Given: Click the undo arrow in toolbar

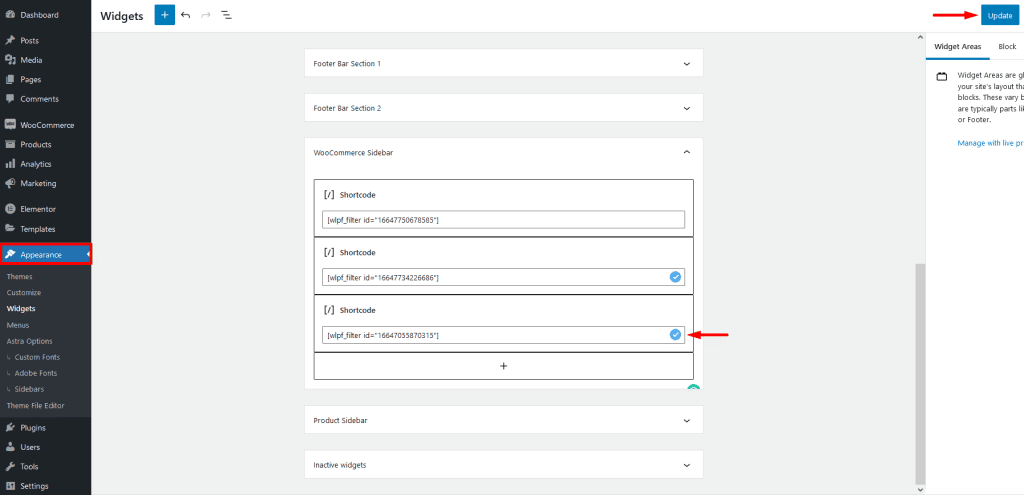Looking at the screenshot, I should click(185, 15).
